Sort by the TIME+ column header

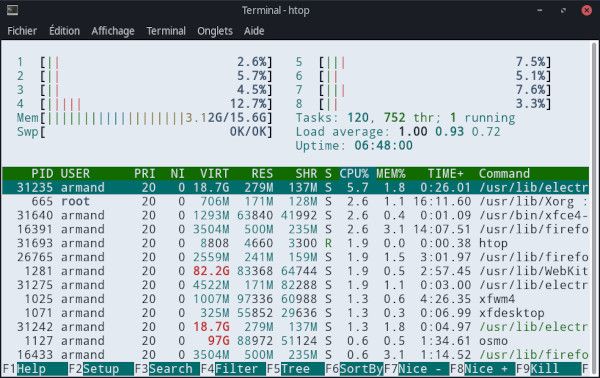click(x=445, y=174)
